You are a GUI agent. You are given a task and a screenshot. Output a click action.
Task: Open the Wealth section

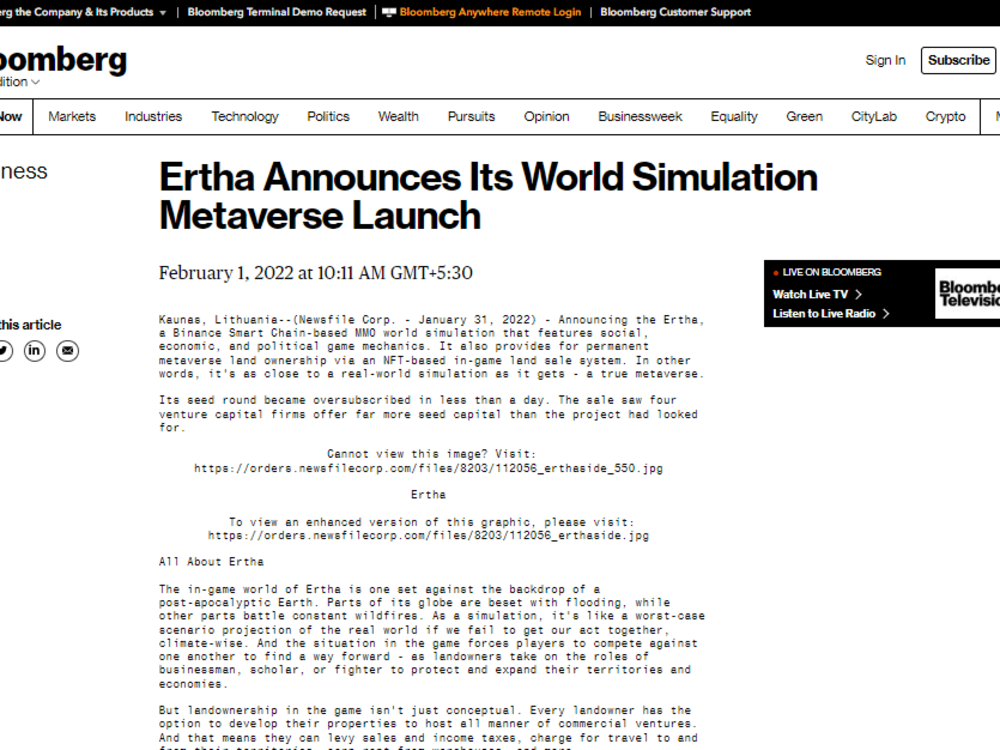tap(399, 117)
